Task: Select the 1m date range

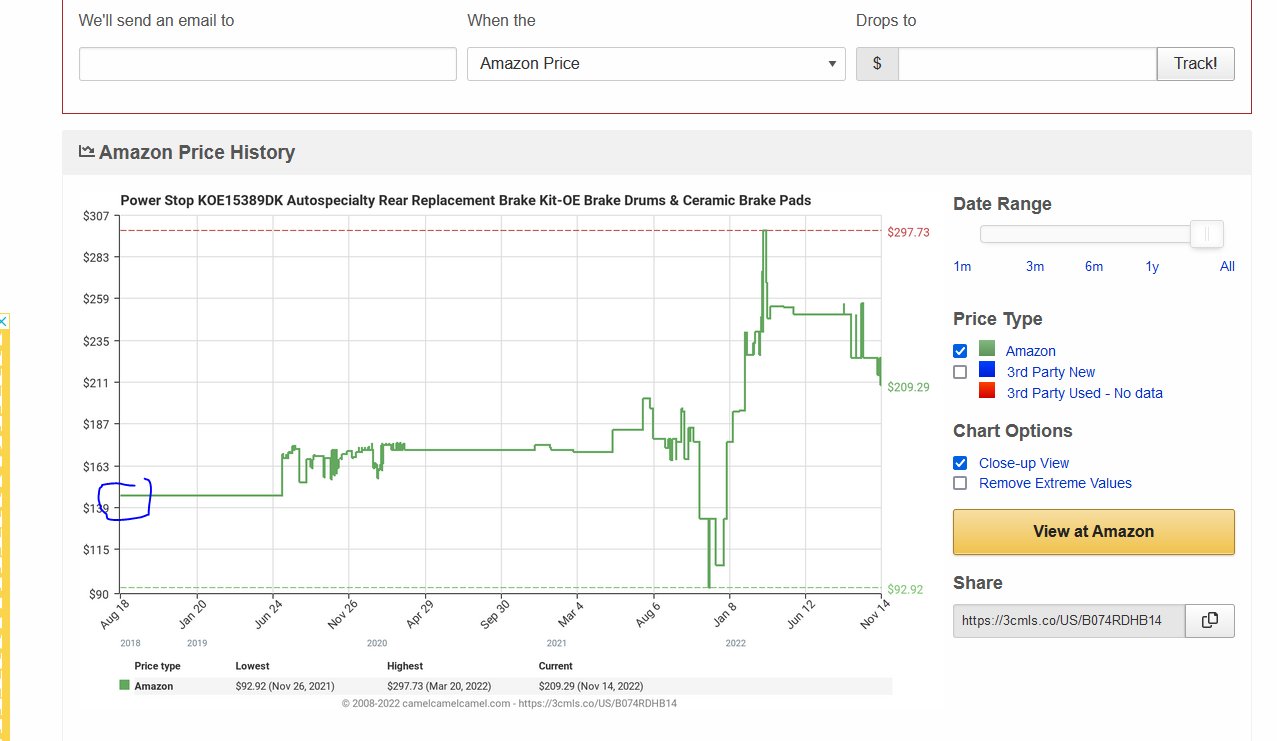Action: (962, 266)
